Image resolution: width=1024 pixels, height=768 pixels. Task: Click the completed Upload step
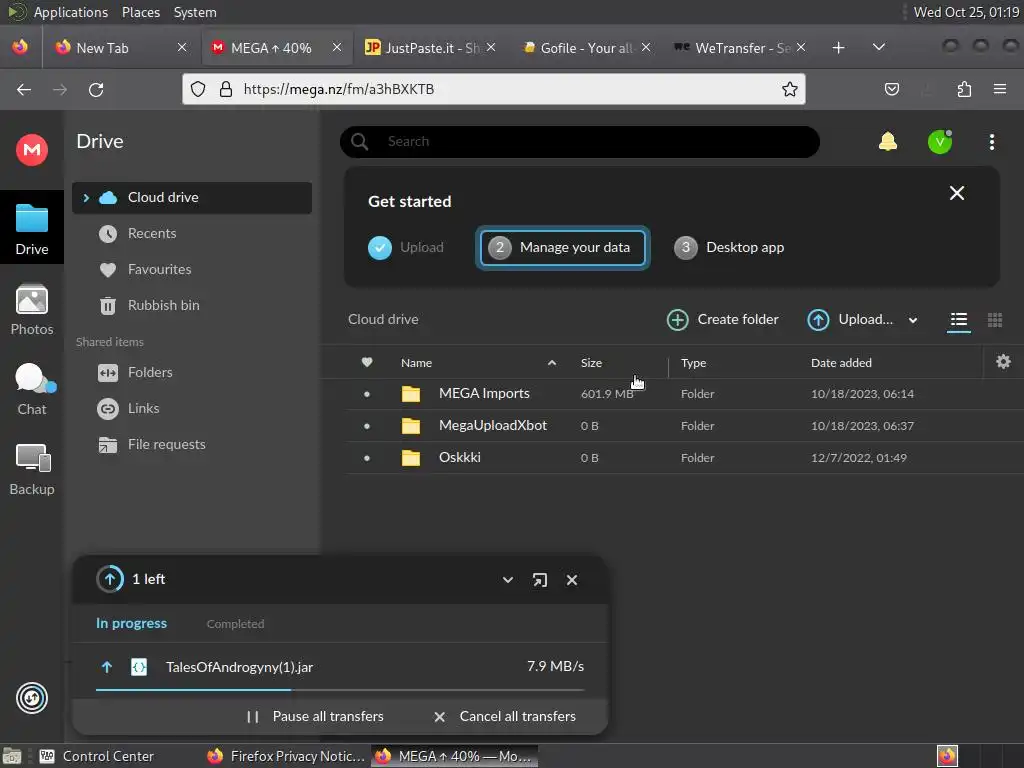(406, 248)
